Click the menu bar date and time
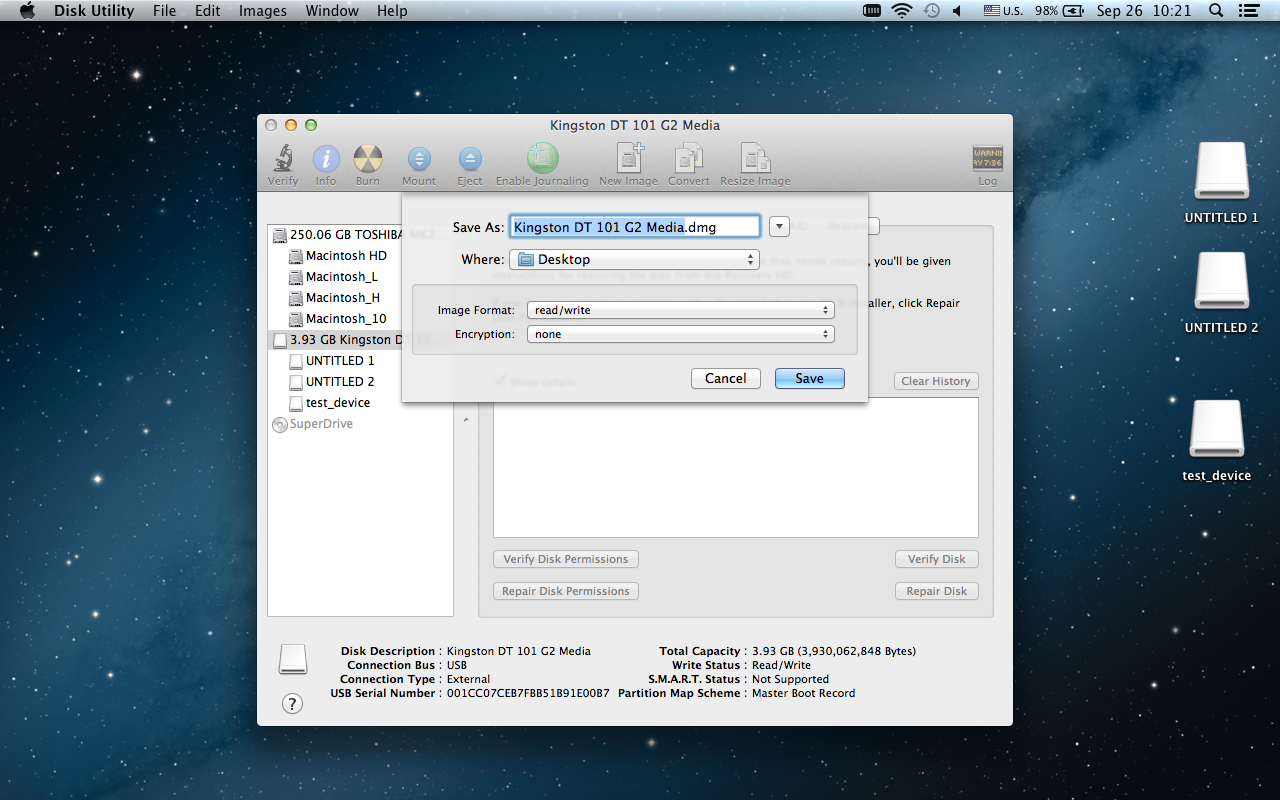 [1144, 11]
